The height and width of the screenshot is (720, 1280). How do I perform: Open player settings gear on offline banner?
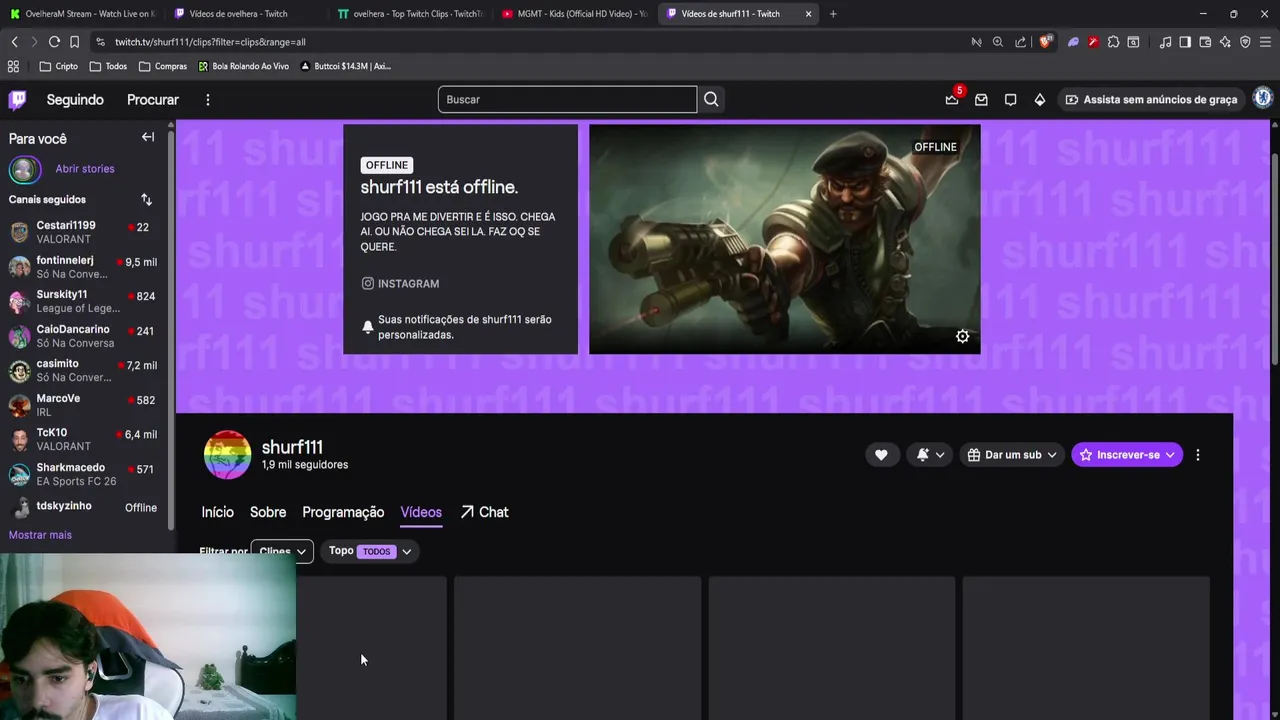[x=962, y=336]
